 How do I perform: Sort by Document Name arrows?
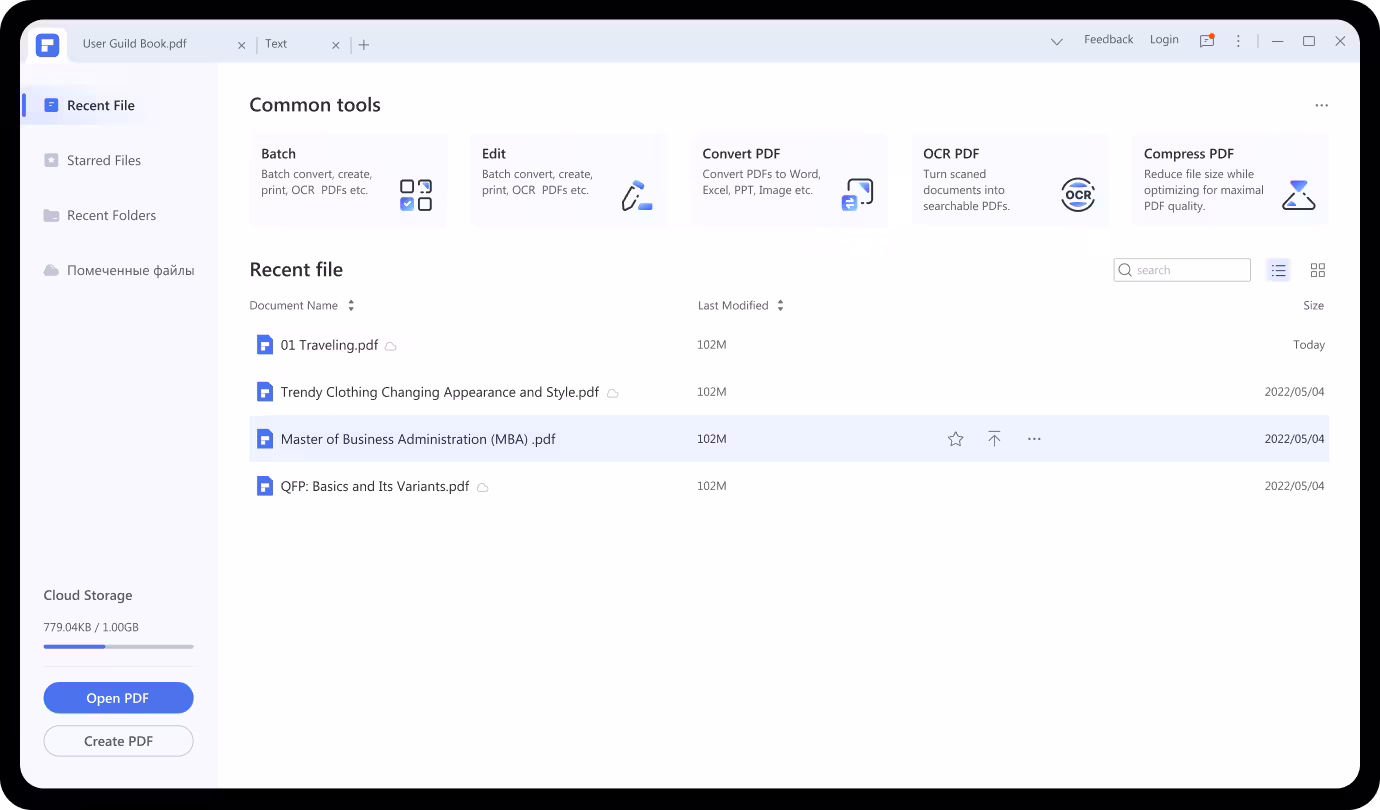(351, 306)
